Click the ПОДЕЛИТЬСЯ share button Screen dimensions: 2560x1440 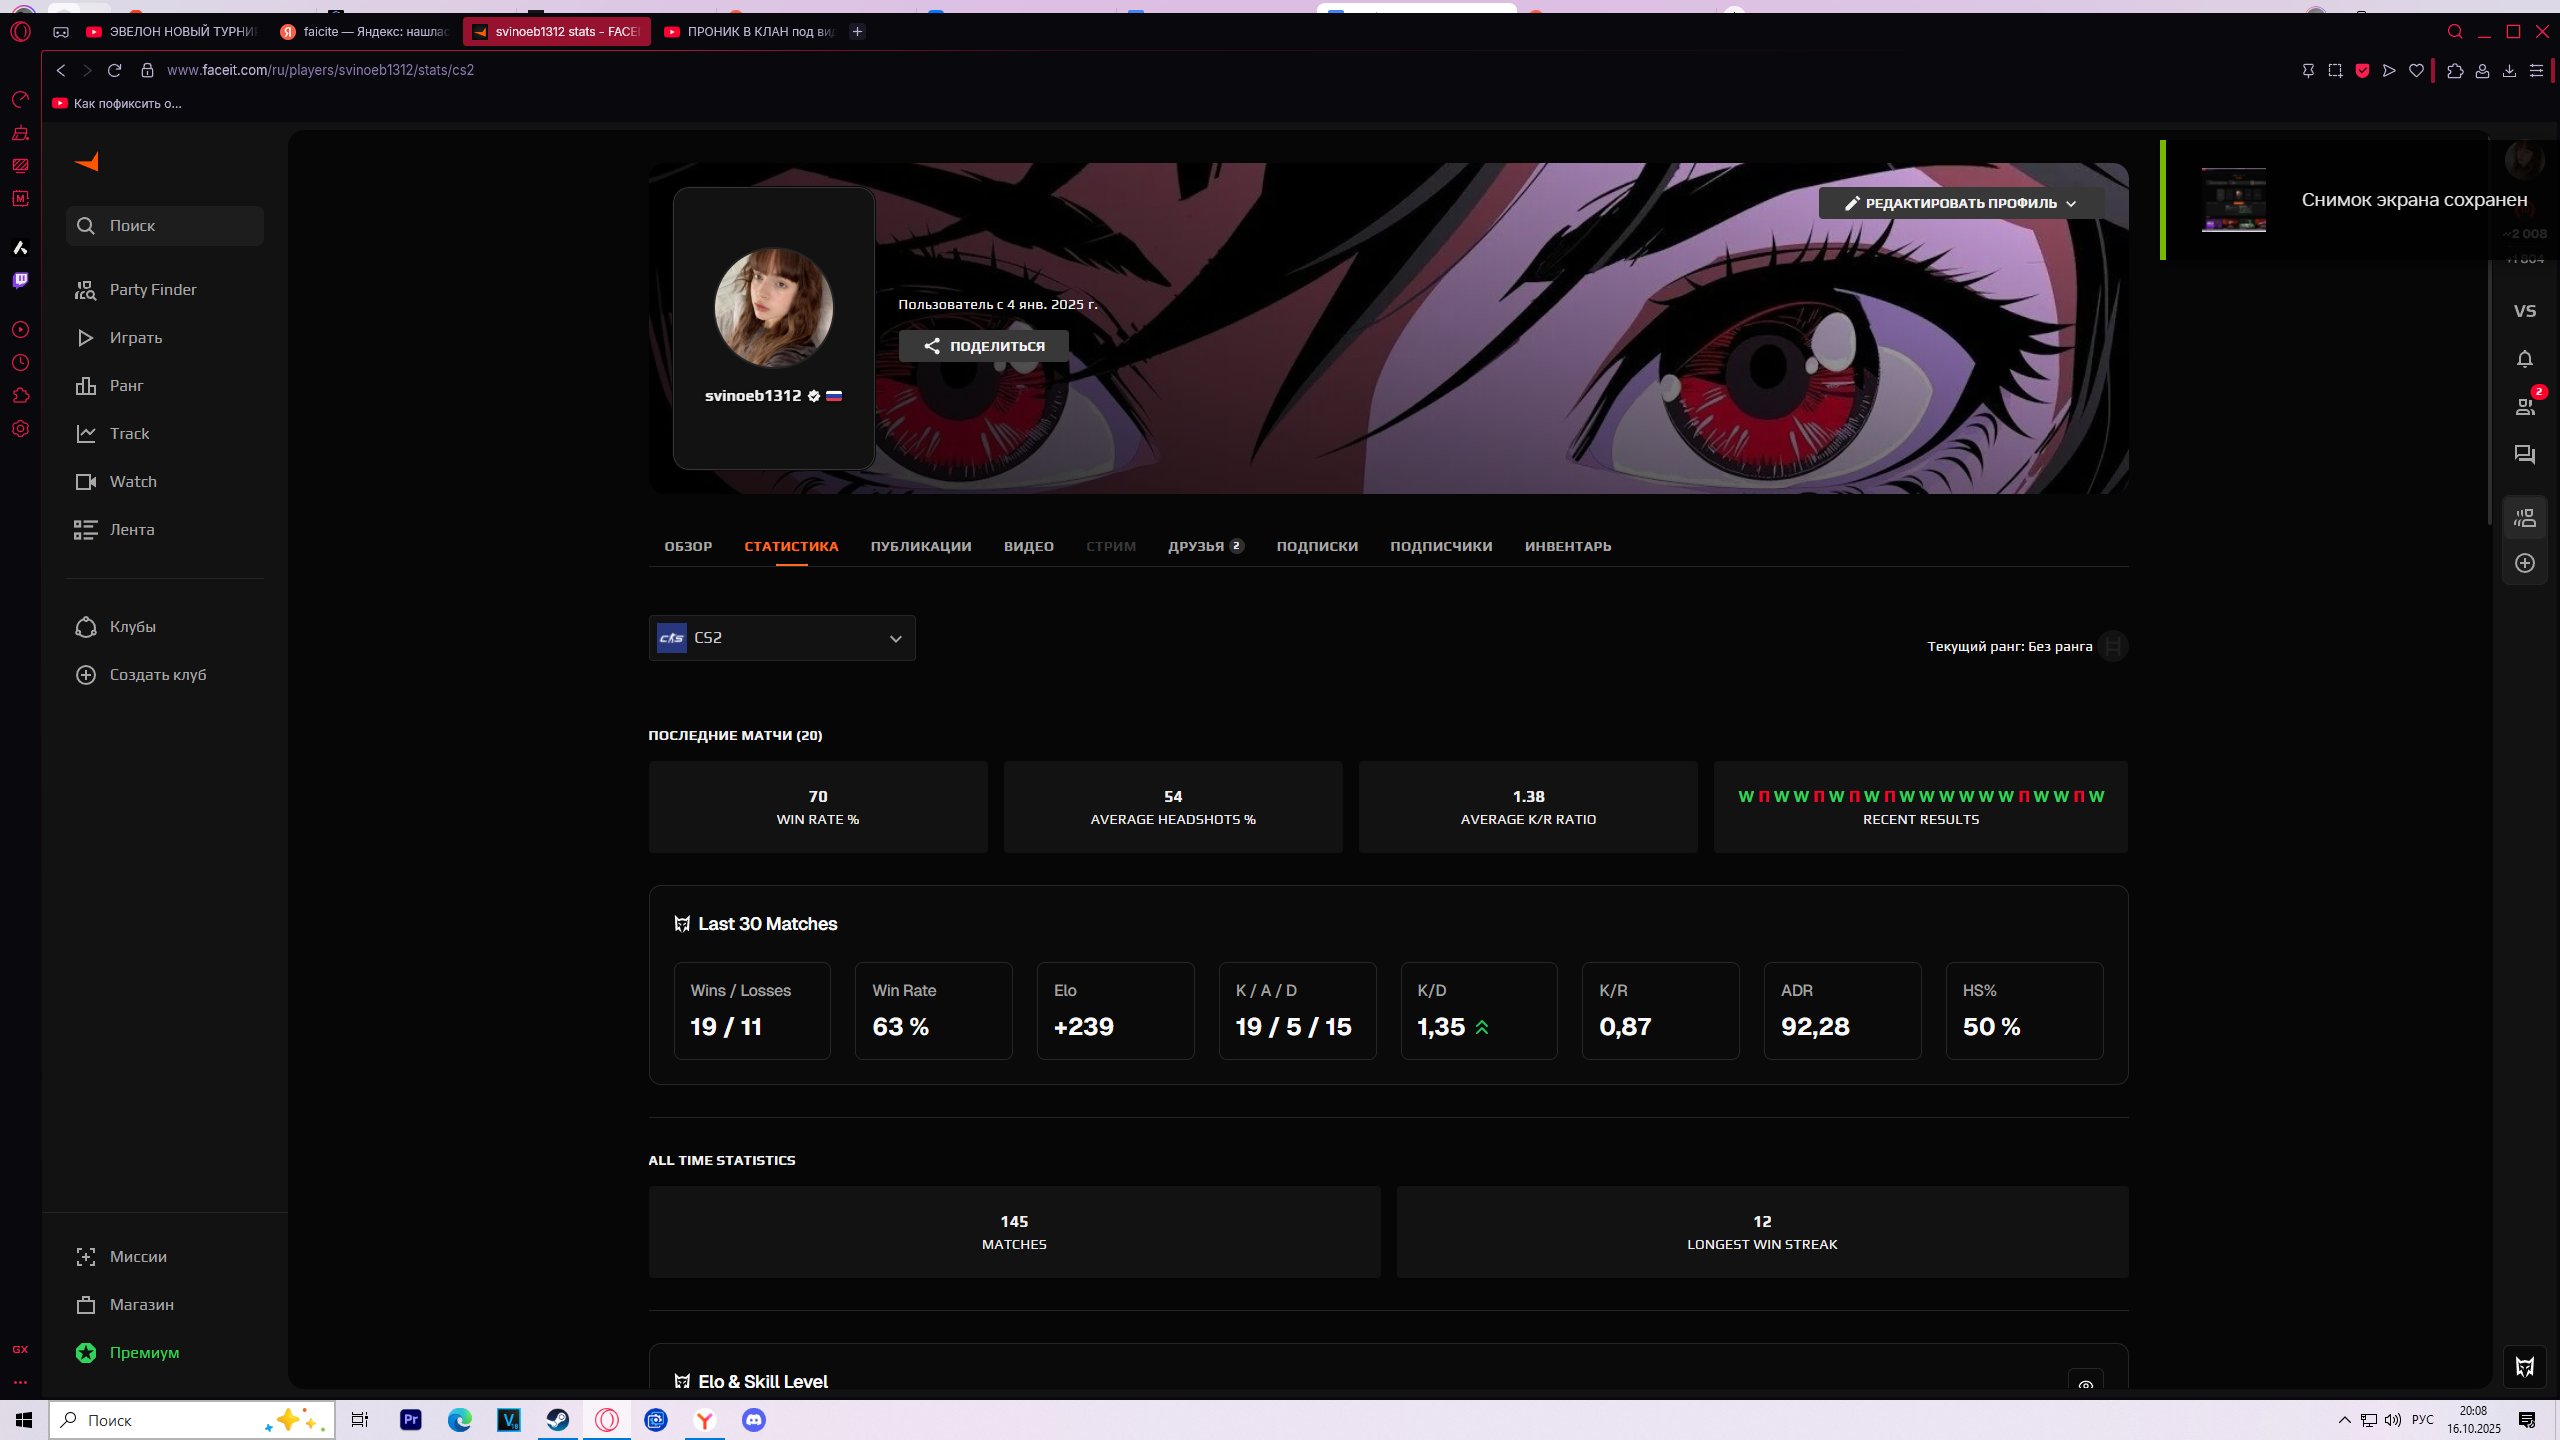point(983,346)
